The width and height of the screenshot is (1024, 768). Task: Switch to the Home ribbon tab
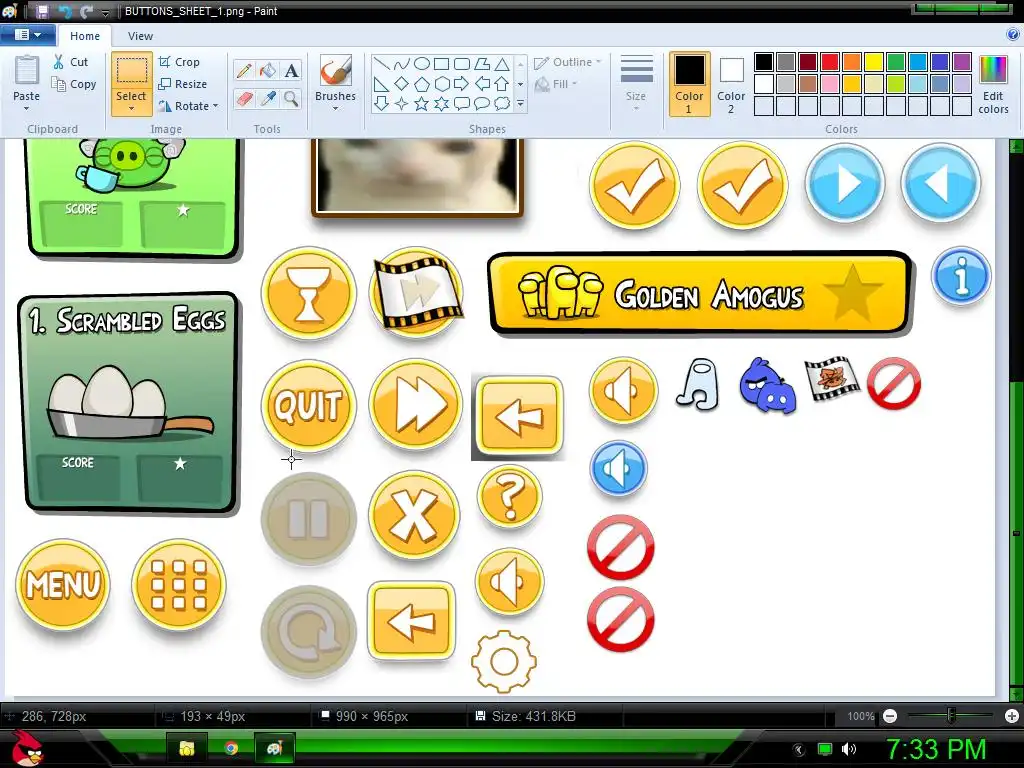coord(85,36)
